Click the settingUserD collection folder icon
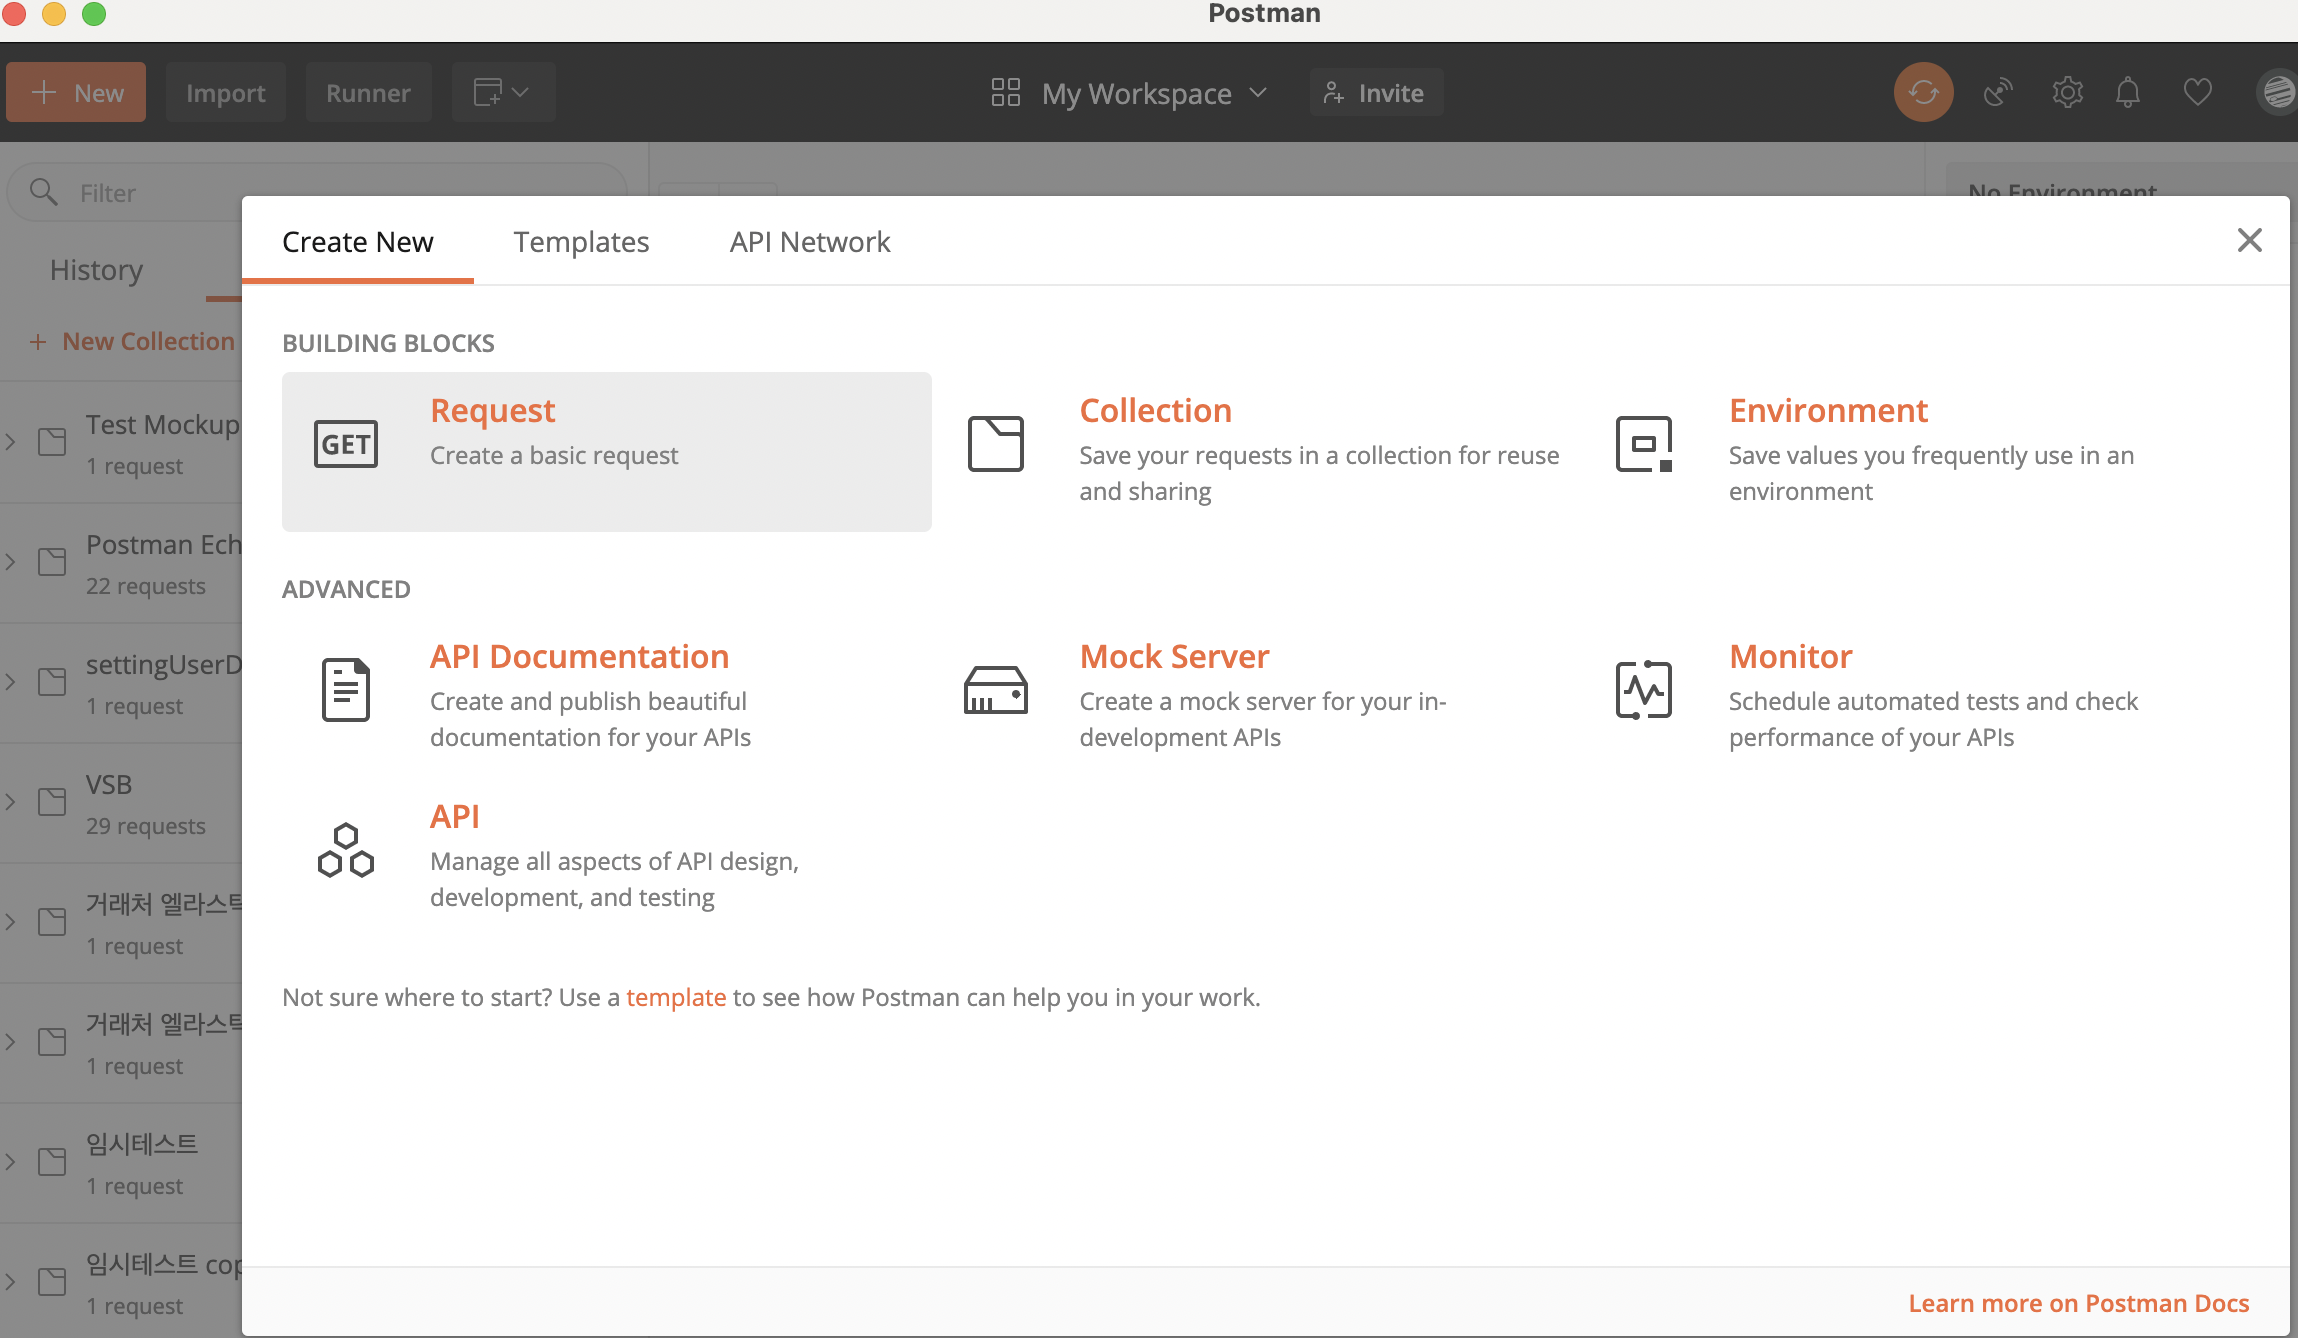The width and height of the screenshot is (2298, 1338). tap(52, 682)
